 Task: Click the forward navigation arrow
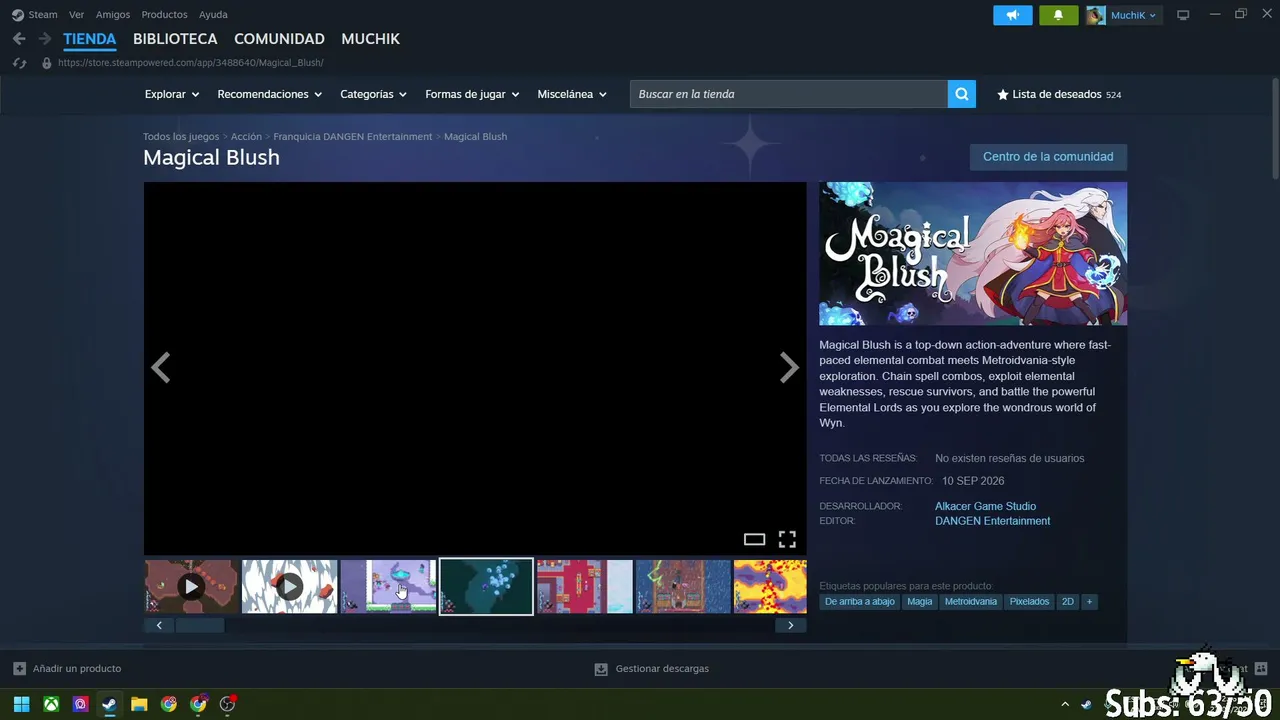point(45,39)
